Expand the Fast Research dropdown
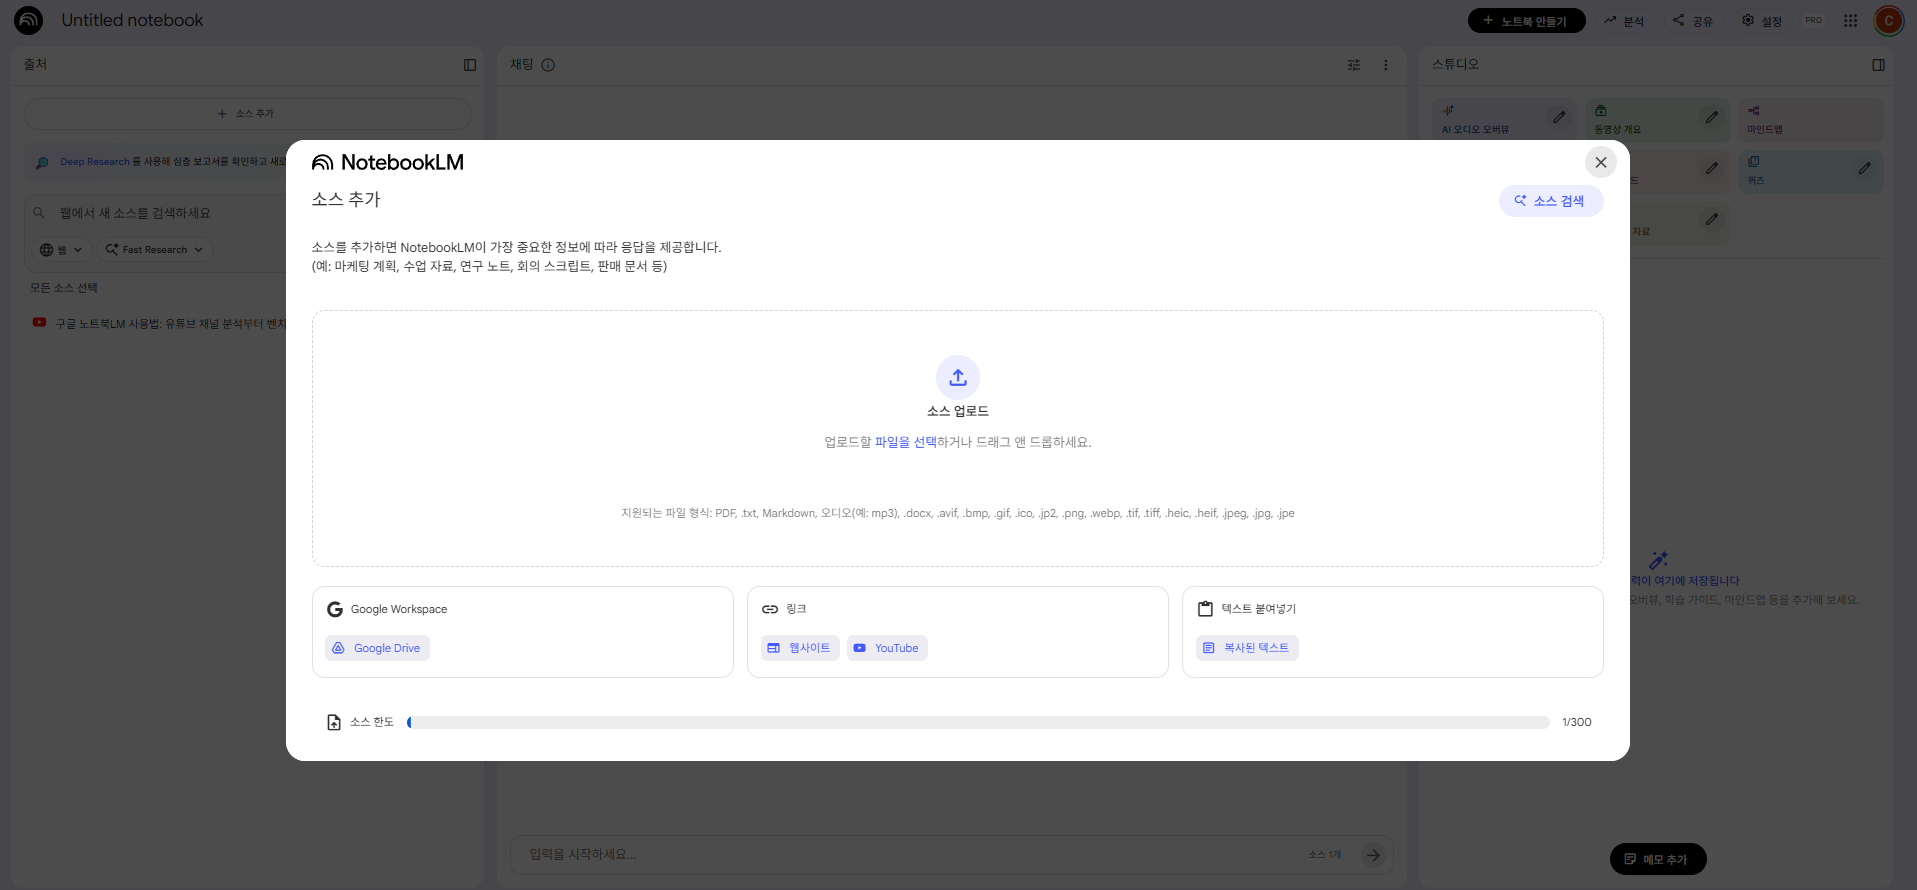 pyautogui.click(x=154, y=250)
